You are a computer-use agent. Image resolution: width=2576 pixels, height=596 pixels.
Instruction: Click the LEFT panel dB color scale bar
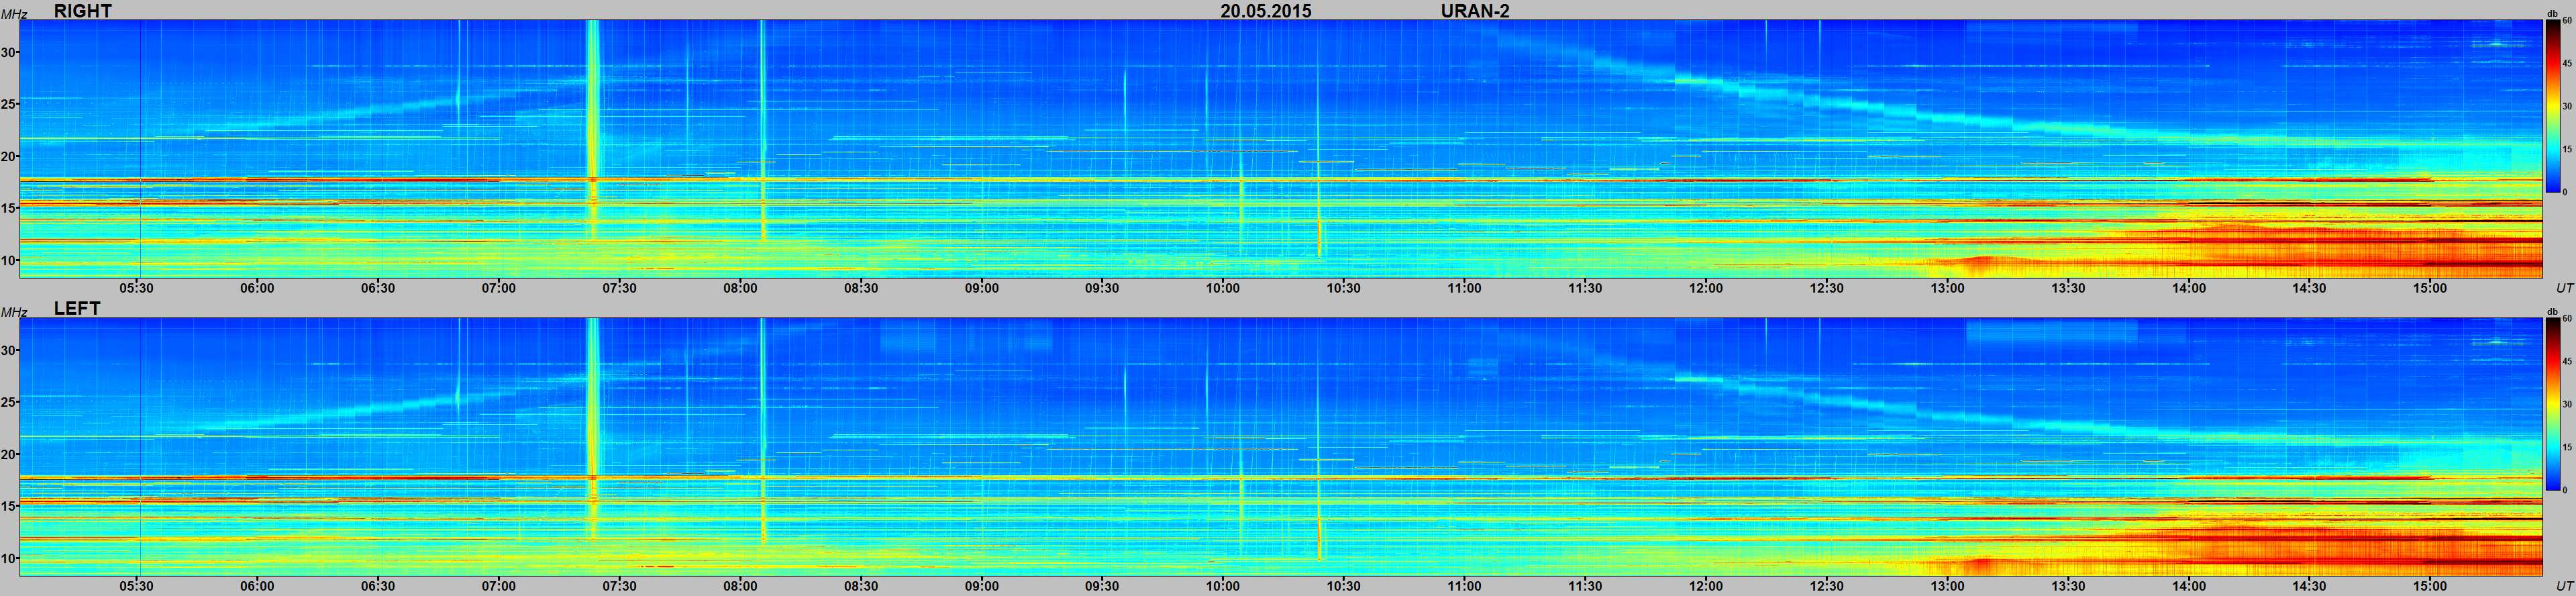click(x=2552, y=405)
